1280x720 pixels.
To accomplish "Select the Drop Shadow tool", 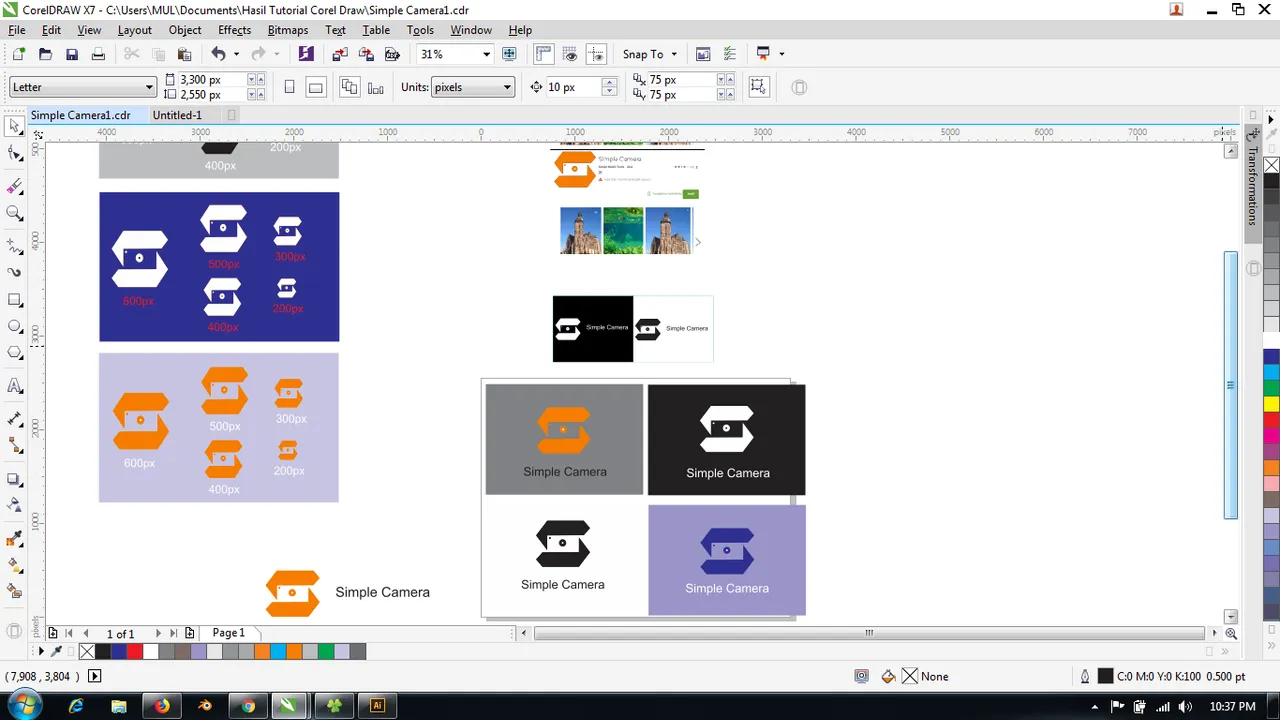I will point(14,479).
